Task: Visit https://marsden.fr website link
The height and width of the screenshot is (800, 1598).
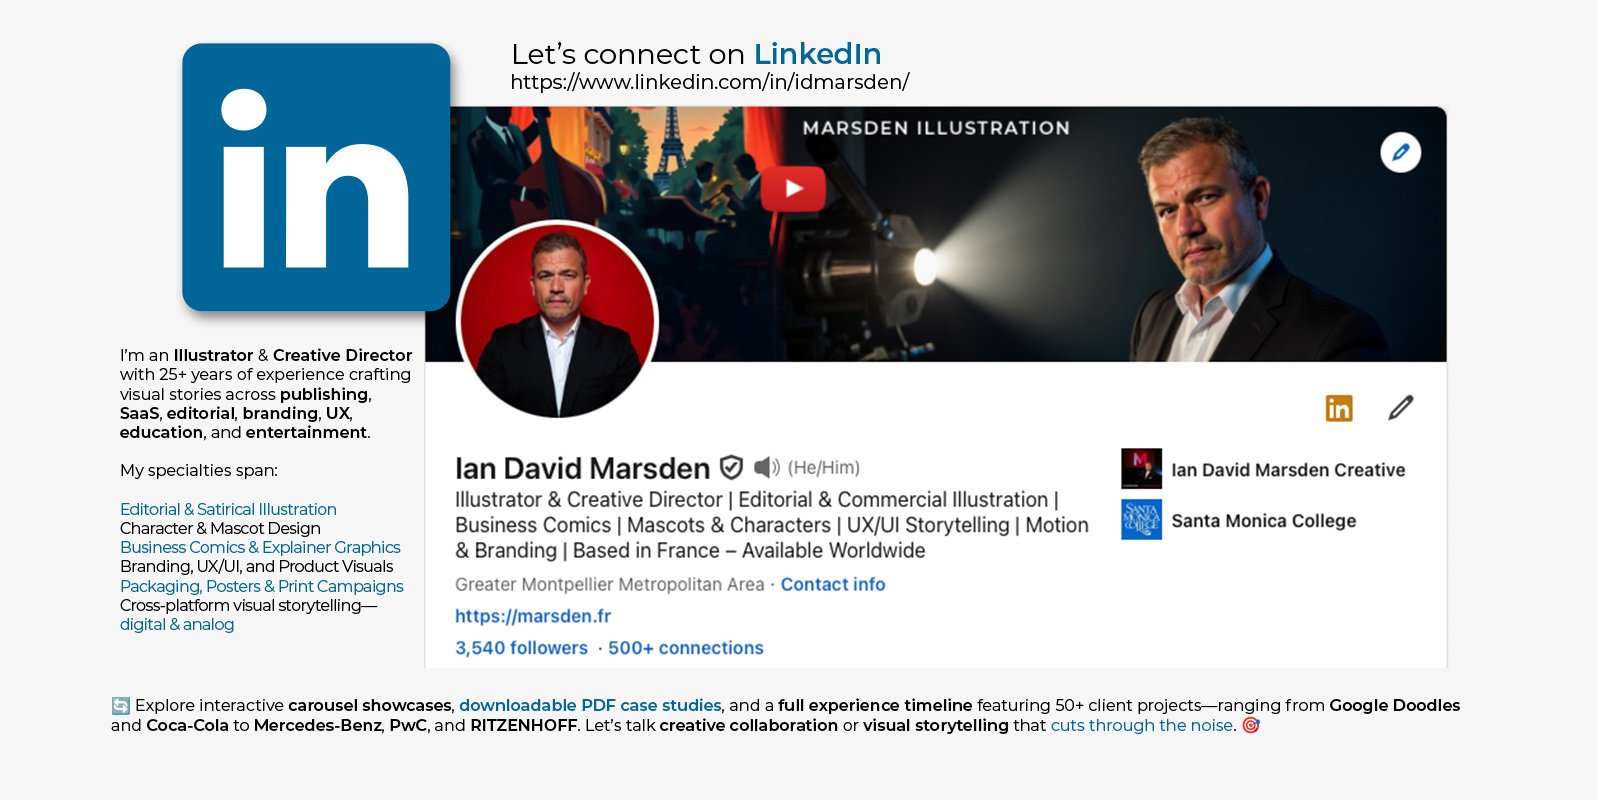Action: [x=533, y=616]
